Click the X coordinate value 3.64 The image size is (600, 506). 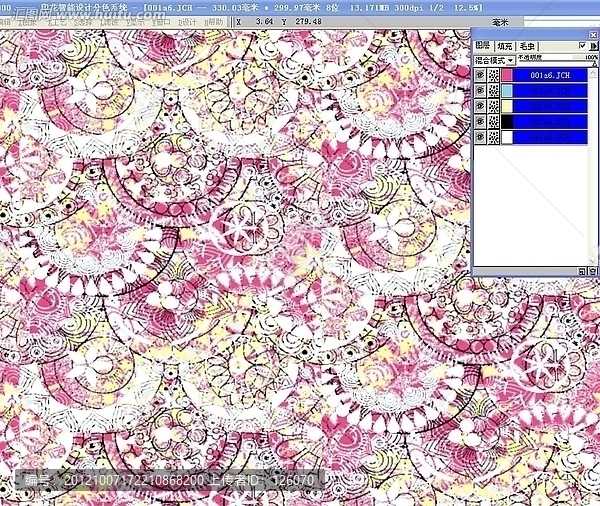coord(264,21)
